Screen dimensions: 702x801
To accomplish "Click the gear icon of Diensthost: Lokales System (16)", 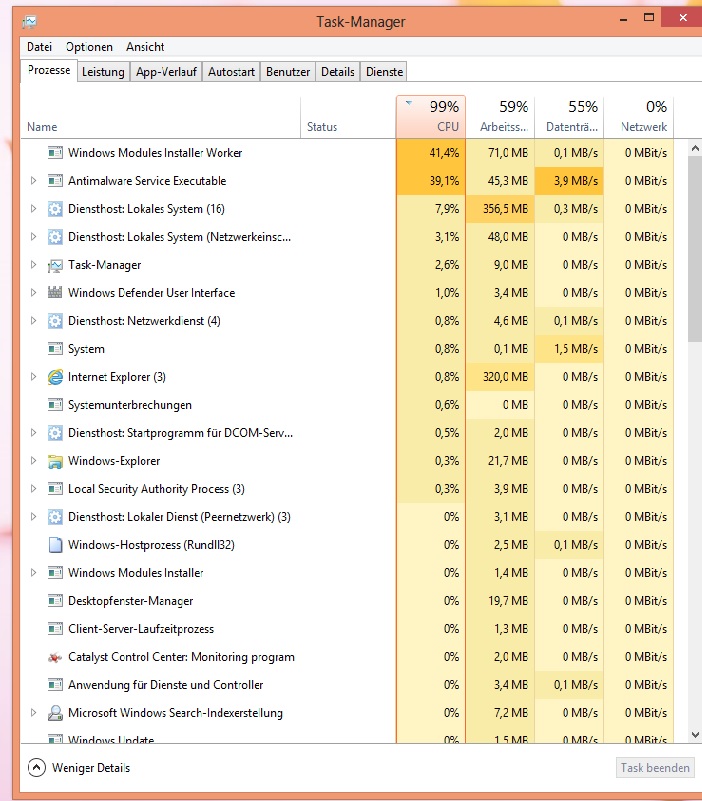I will click(x=55, y=208).
